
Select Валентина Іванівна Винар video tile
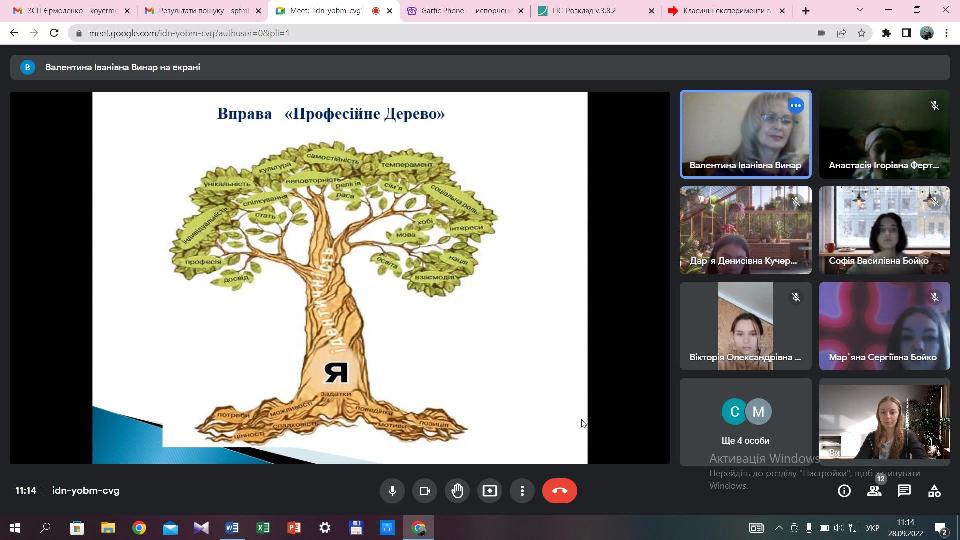pos(746,135)
